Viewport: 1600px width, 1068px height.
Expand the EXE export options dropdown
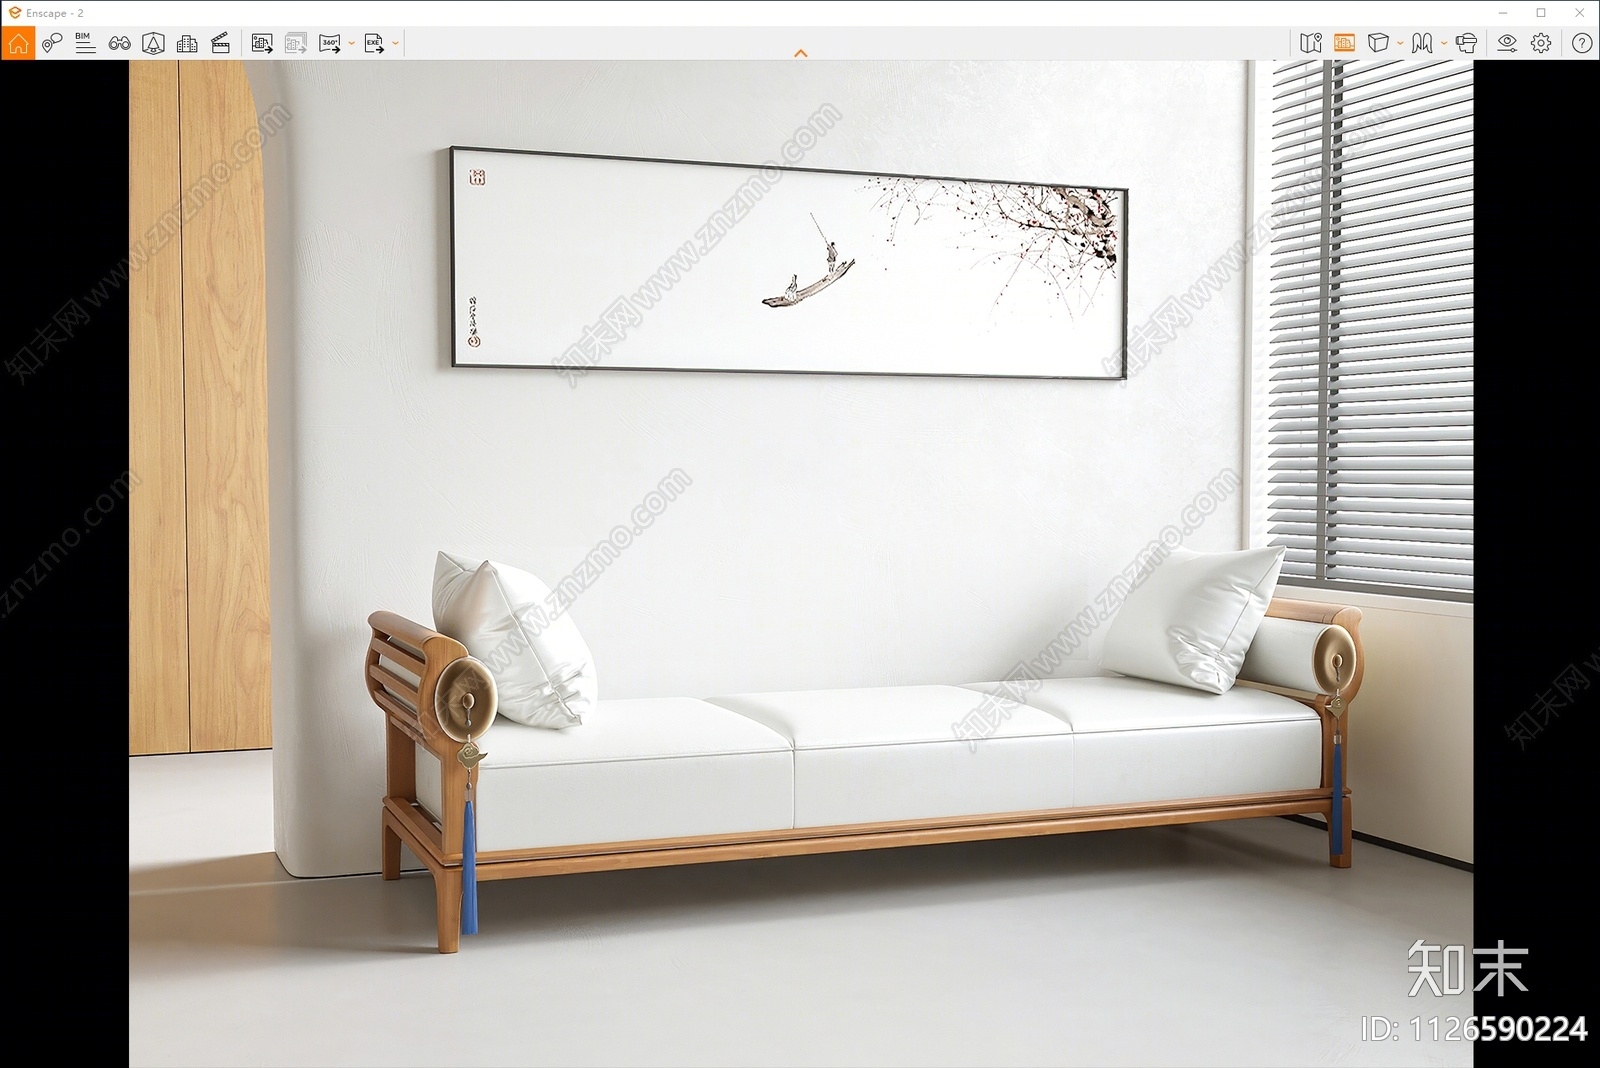point(396,43)
